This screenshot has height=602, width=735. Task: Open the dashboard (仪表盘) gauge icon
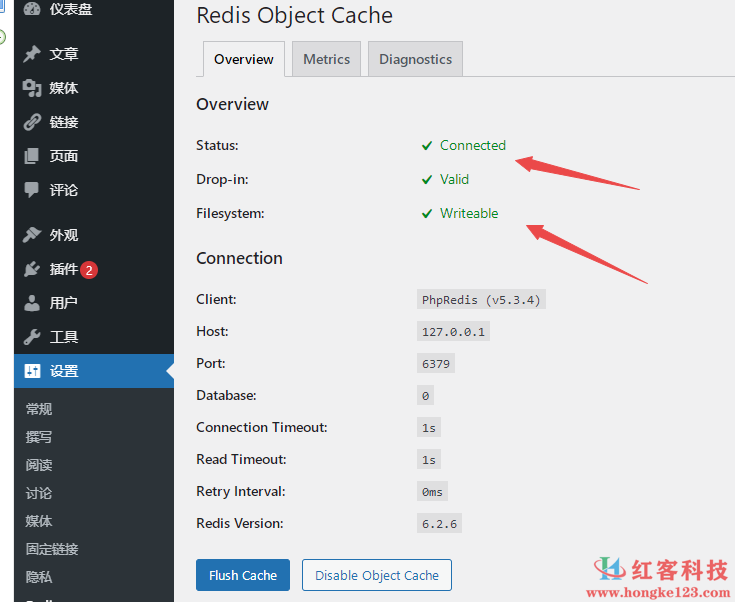tap(32, 8)
